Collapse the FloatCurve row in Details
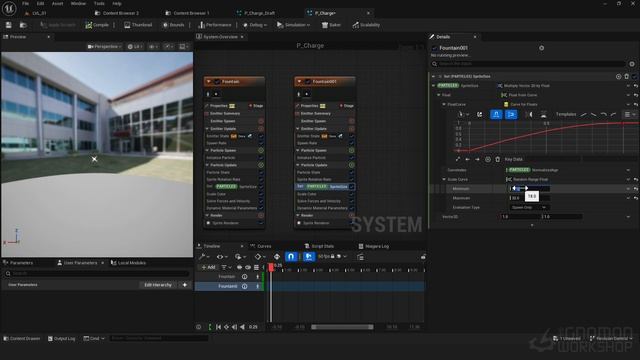The height and width of the screenshot is (360, 640). pyautogui.click(x=444, y=104)
